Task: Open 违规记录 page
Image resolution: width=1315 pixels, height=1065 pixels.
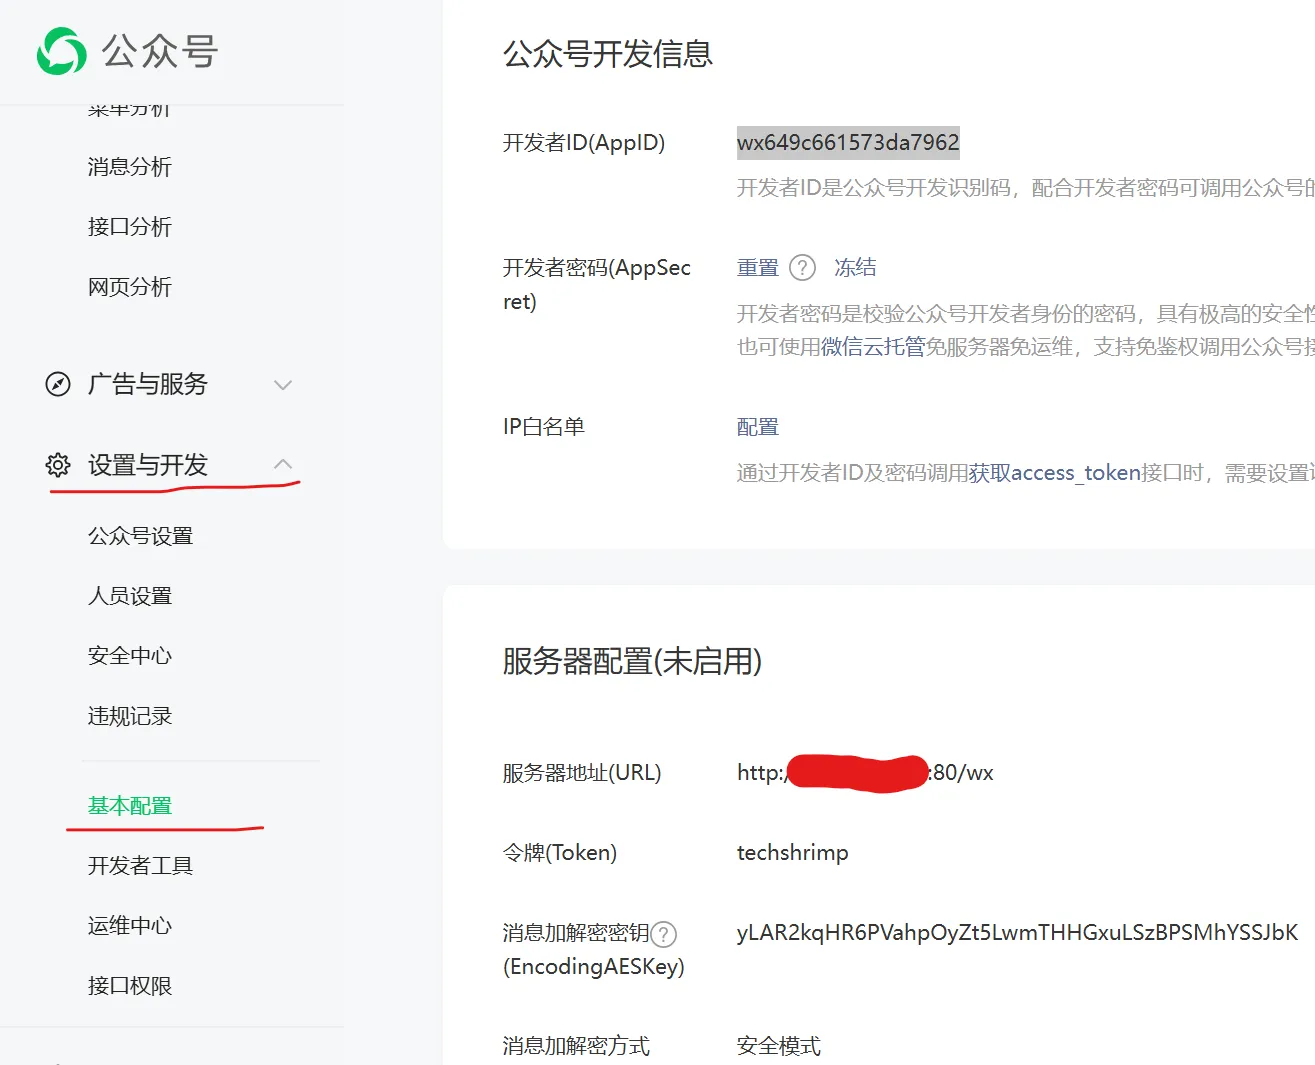Action: point(129,716)
